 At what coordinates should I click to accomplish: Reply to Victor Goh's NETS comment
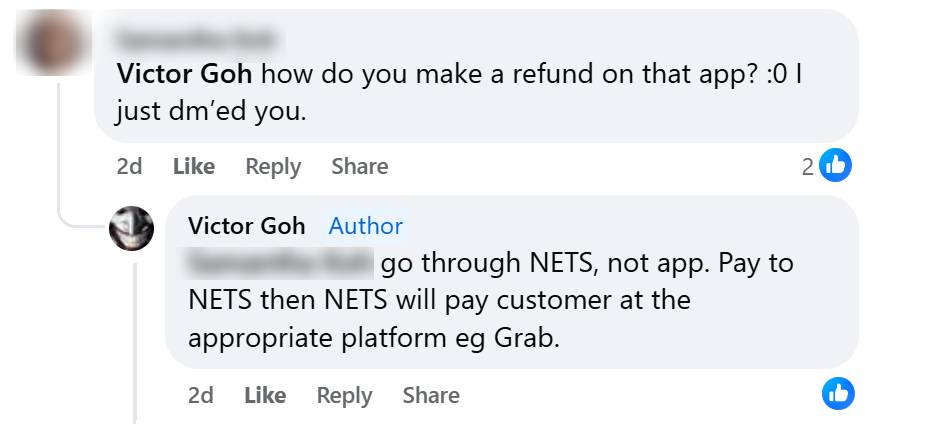pos(344,396)
